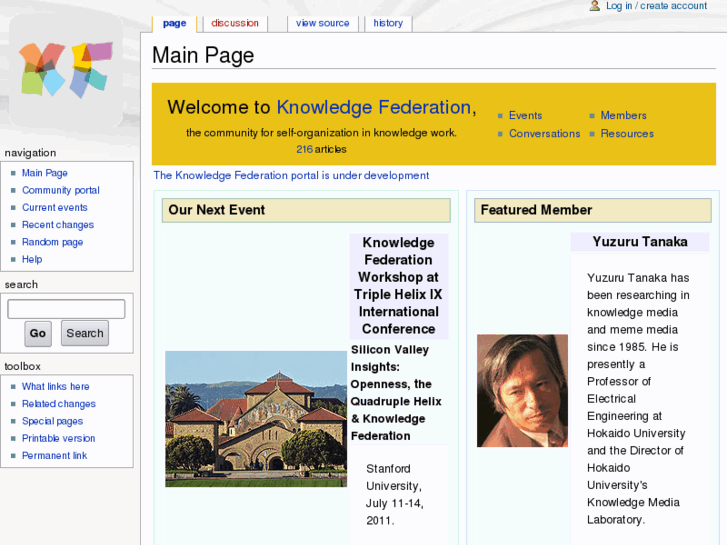Click the Knowledge Federation logo
727x545 pixels.
click(x=66, y=70)
